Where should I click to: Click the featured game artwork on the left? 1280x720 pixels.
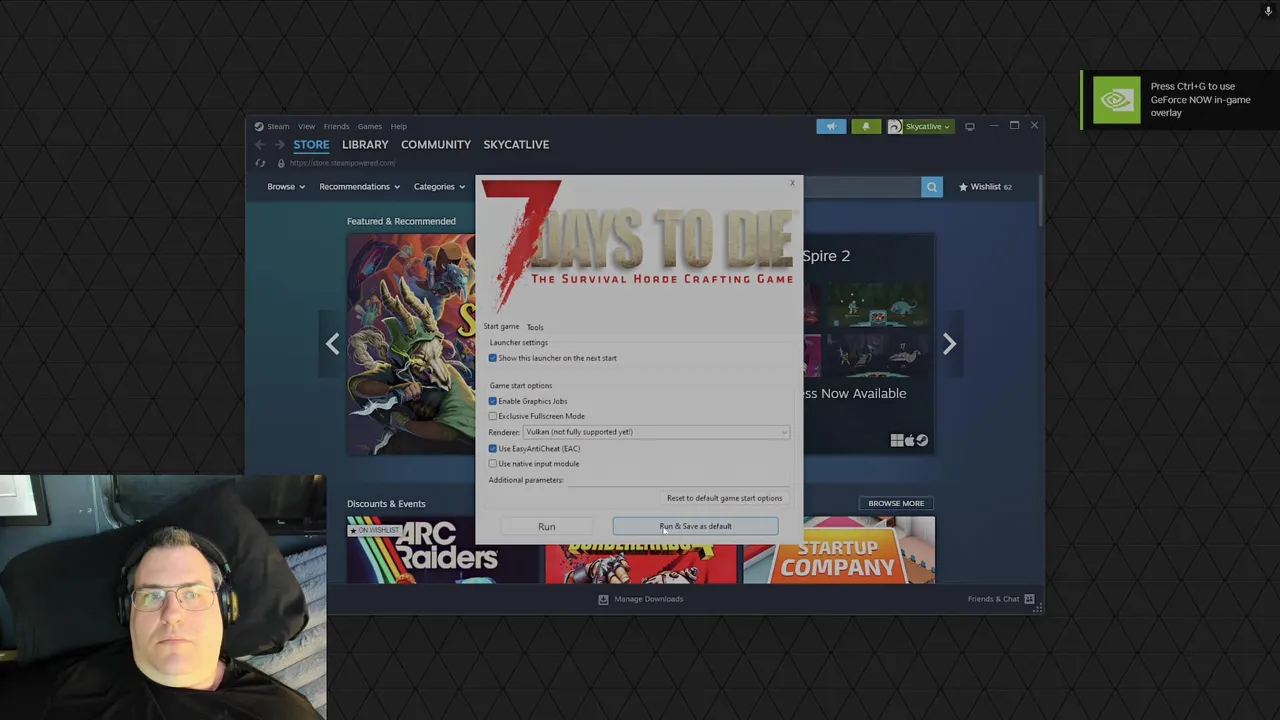pos(411,344)
